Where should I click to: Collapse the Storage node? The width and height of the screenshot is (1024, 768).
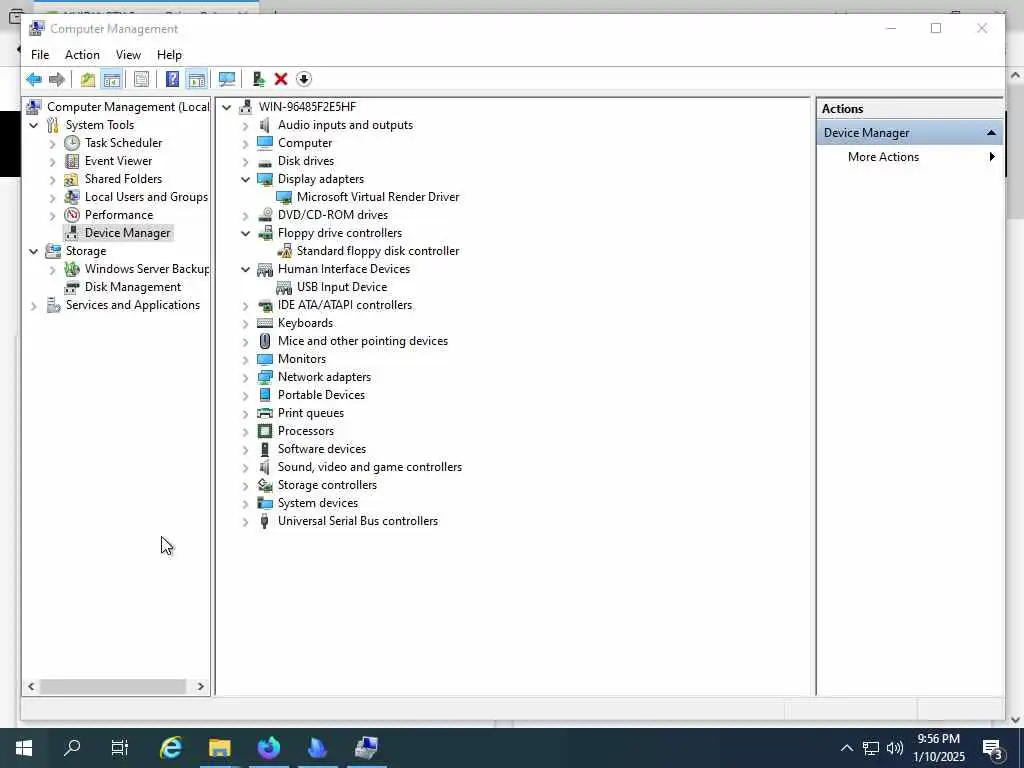pos(33,251)
